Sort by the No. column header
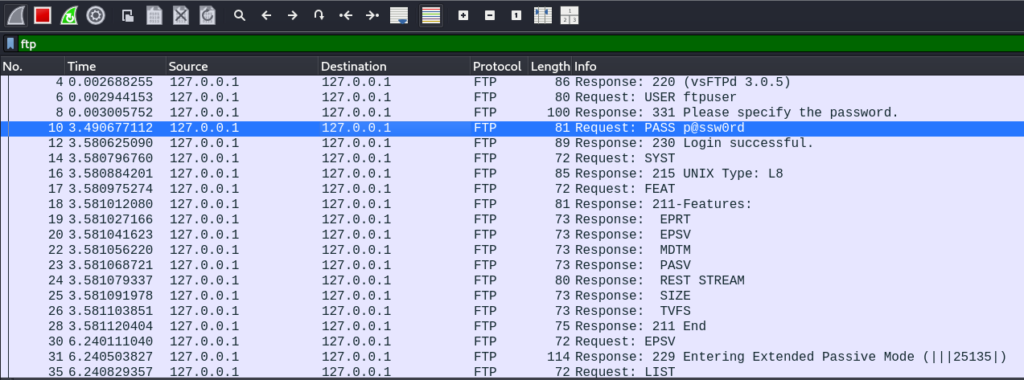Screen dimensions: 1024x380 (x=33, y=66)
